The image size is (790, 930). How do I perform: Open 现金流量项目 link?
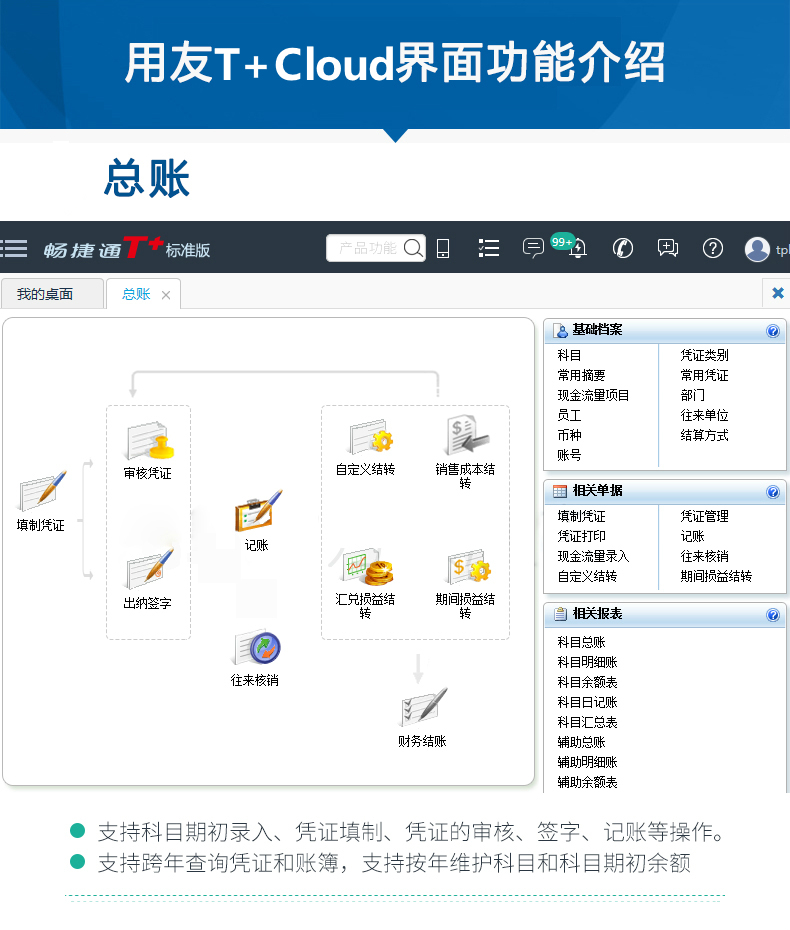click(x=593, y=395)
